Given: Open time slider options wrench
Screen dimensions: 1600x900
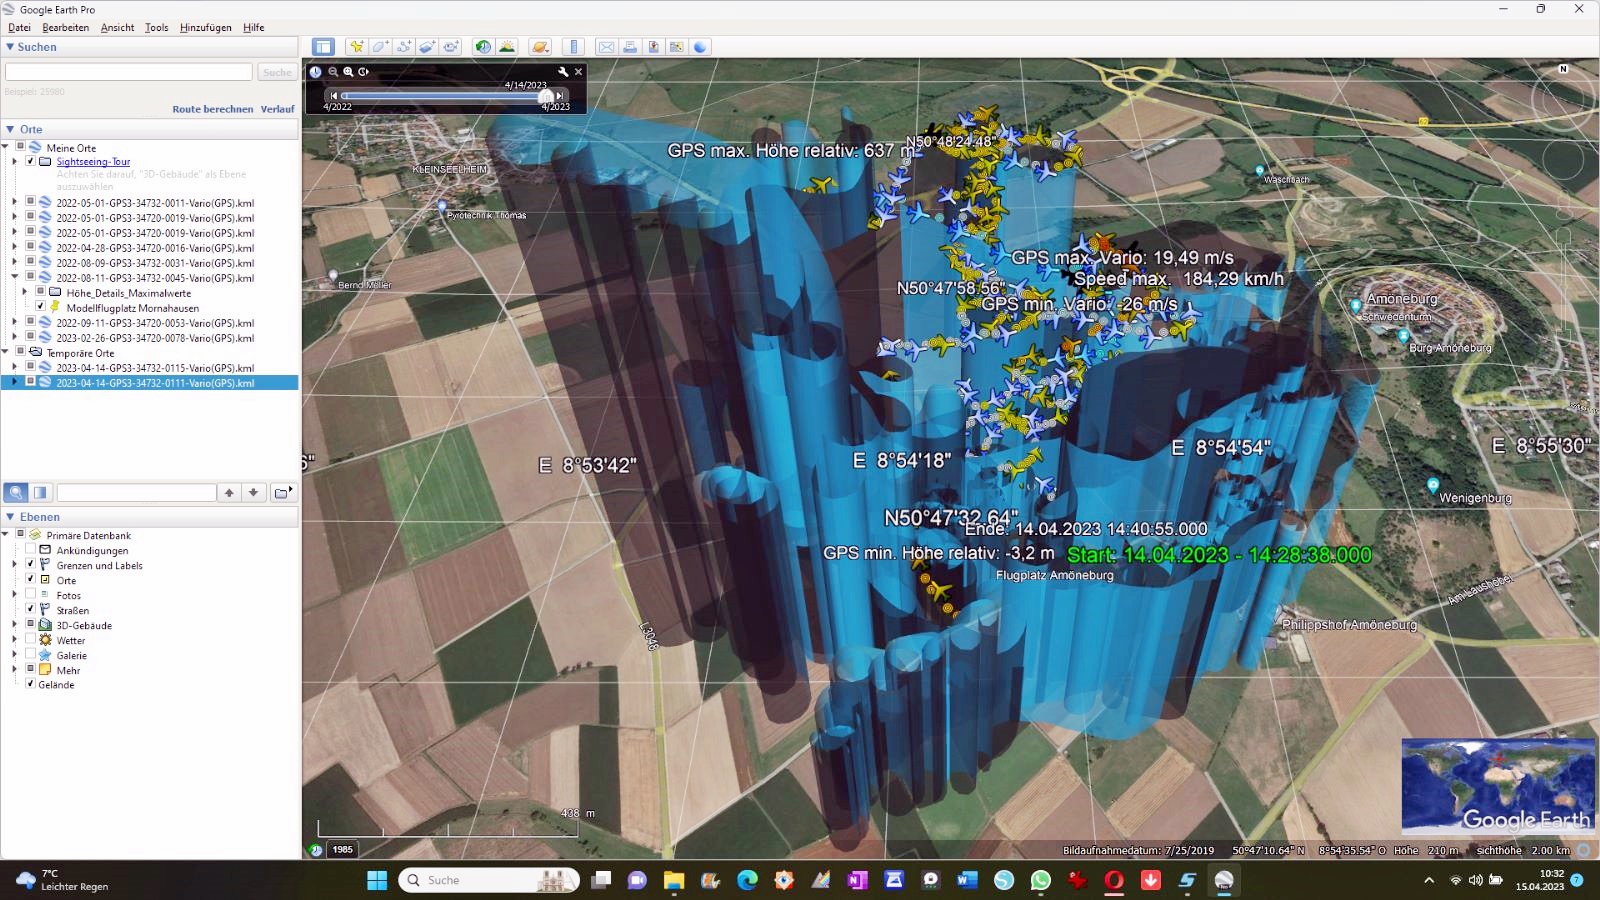Looking at the screenshot, I should click(563, 72).
